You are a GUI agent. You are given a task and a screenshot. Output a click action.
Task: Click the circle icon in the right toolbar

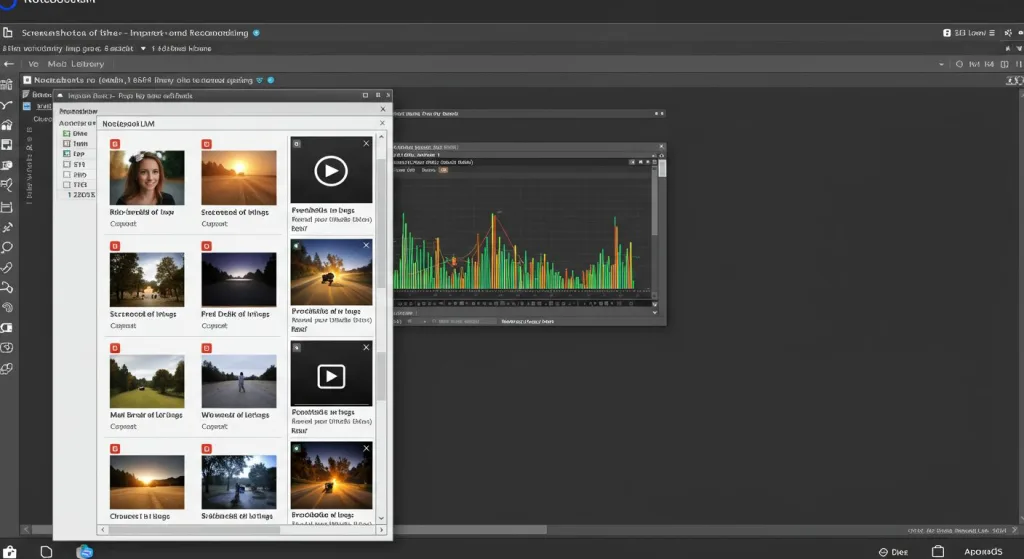pyautogui.click(x=959, y=64)
